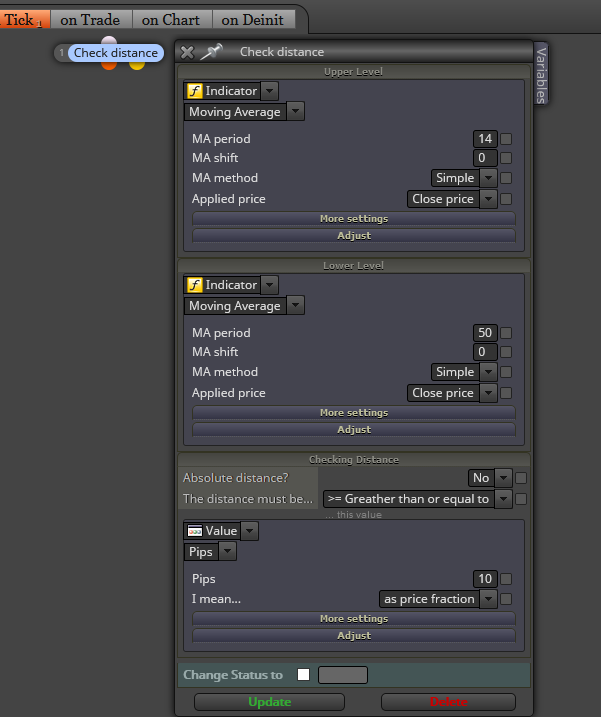Click Lower Level Adjust button
This screenshot has height=717, width=601.
coord(354,429)
